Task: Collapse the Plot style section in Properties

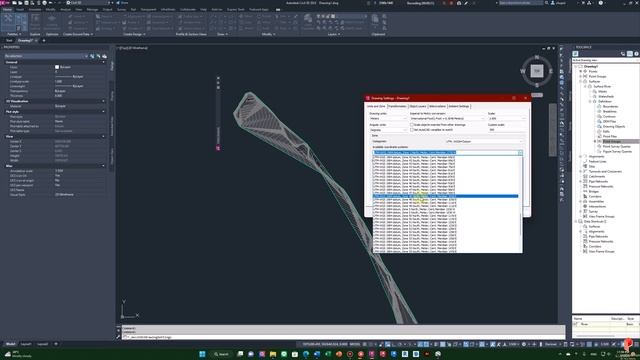Action: pos(103,111)
